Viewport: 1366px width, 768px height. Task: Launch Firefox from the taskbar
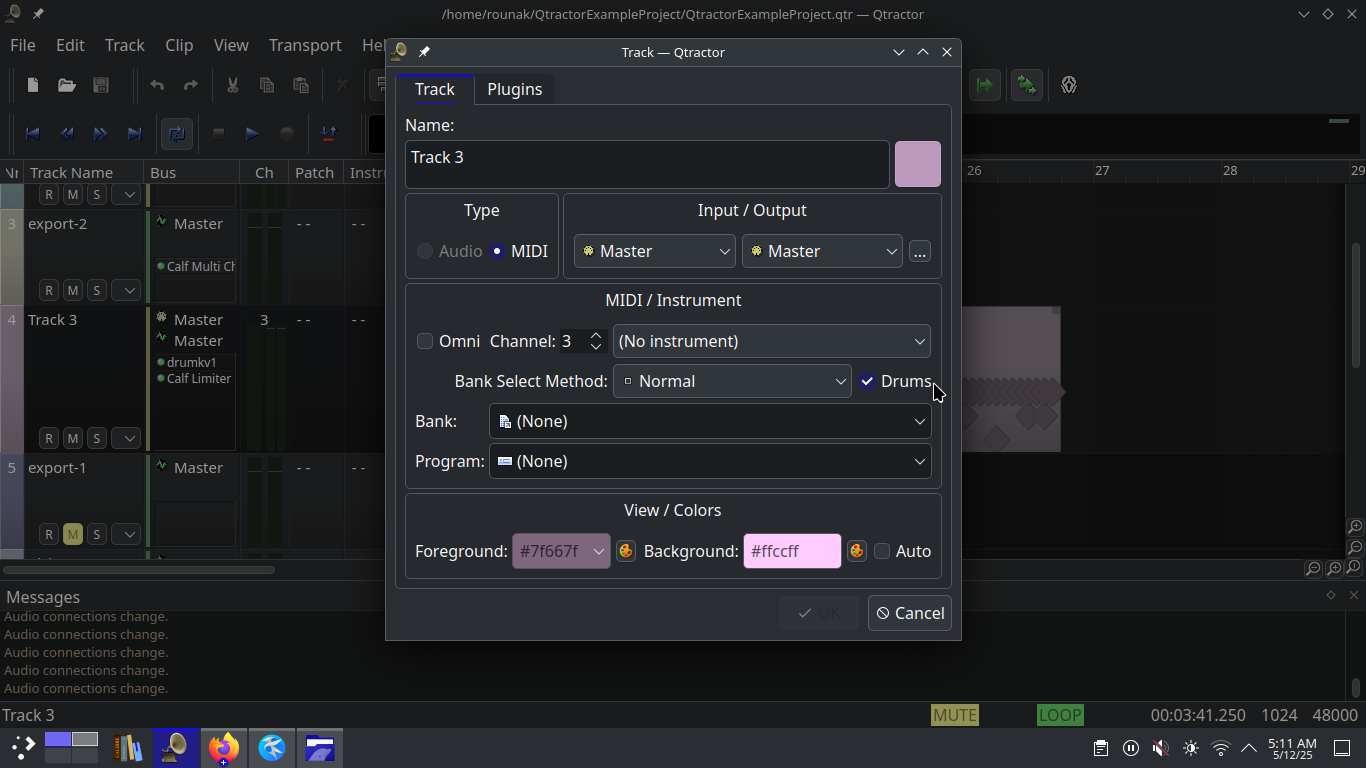point(224,747)
